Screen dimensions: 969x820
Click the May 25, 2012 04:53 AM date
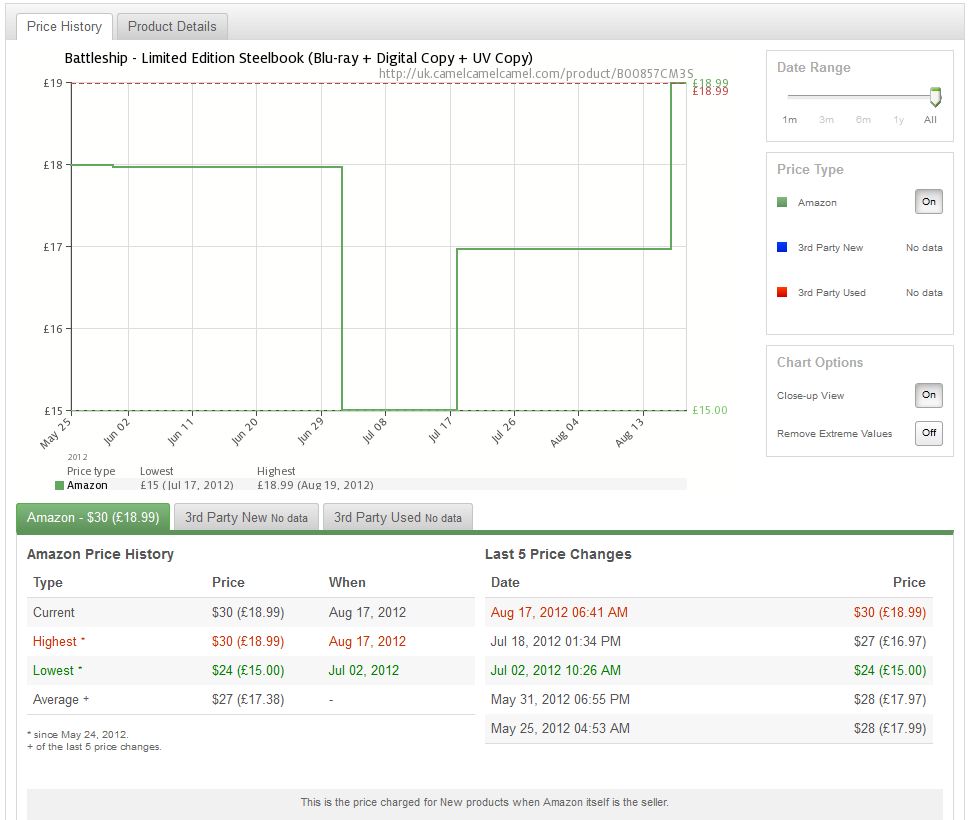pyautogui.click(x=560, y=729)
